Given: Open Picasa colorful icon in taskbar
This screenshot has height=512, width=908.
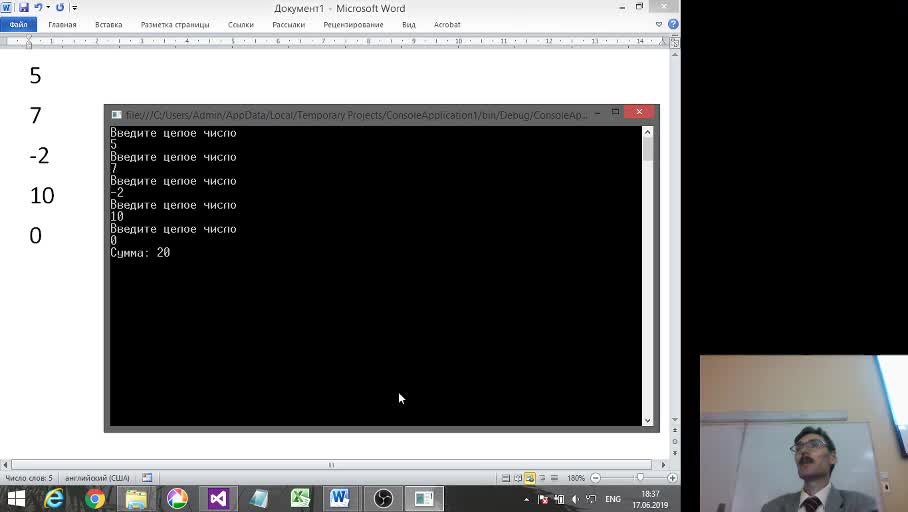Looking at the screenshot, I should coord(177,499).
